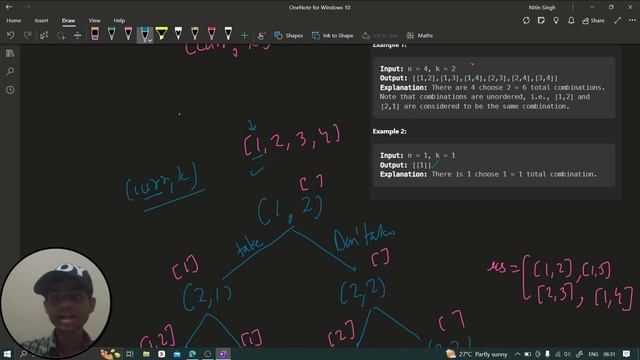Choose the dark green pen
This screenshot has height=360, width=640.
(x=195, y=34)
